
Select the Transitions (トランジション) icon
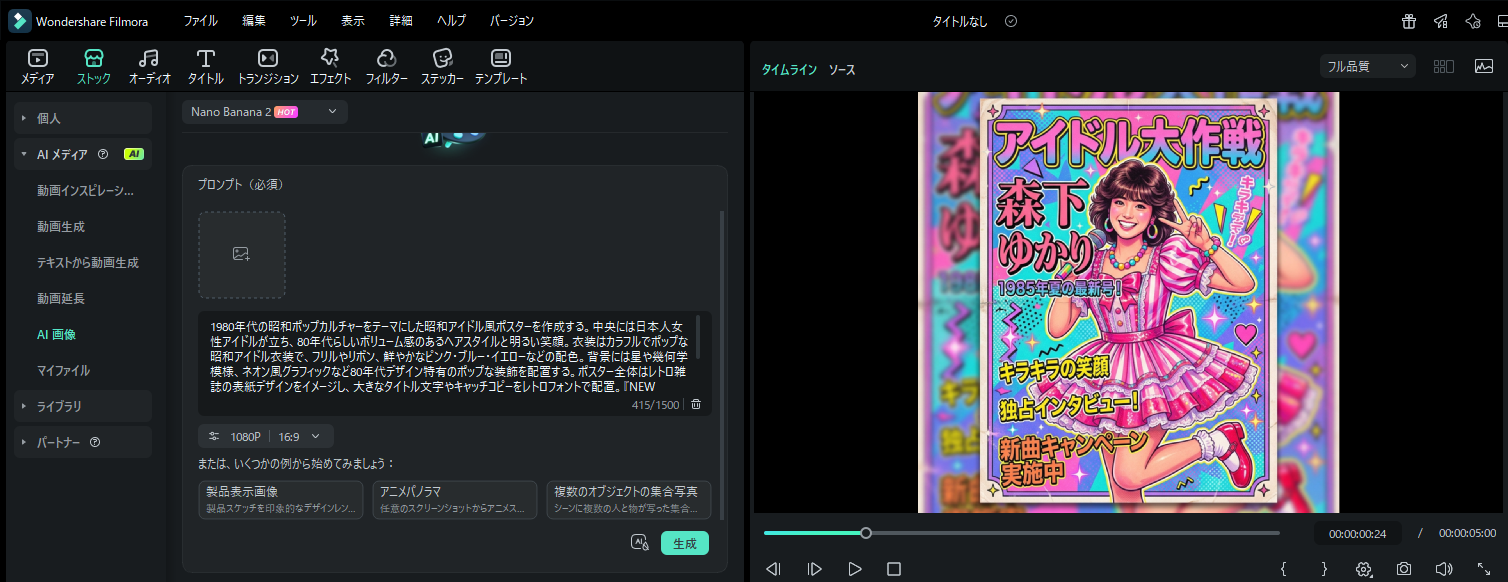[x=267, y=66]
